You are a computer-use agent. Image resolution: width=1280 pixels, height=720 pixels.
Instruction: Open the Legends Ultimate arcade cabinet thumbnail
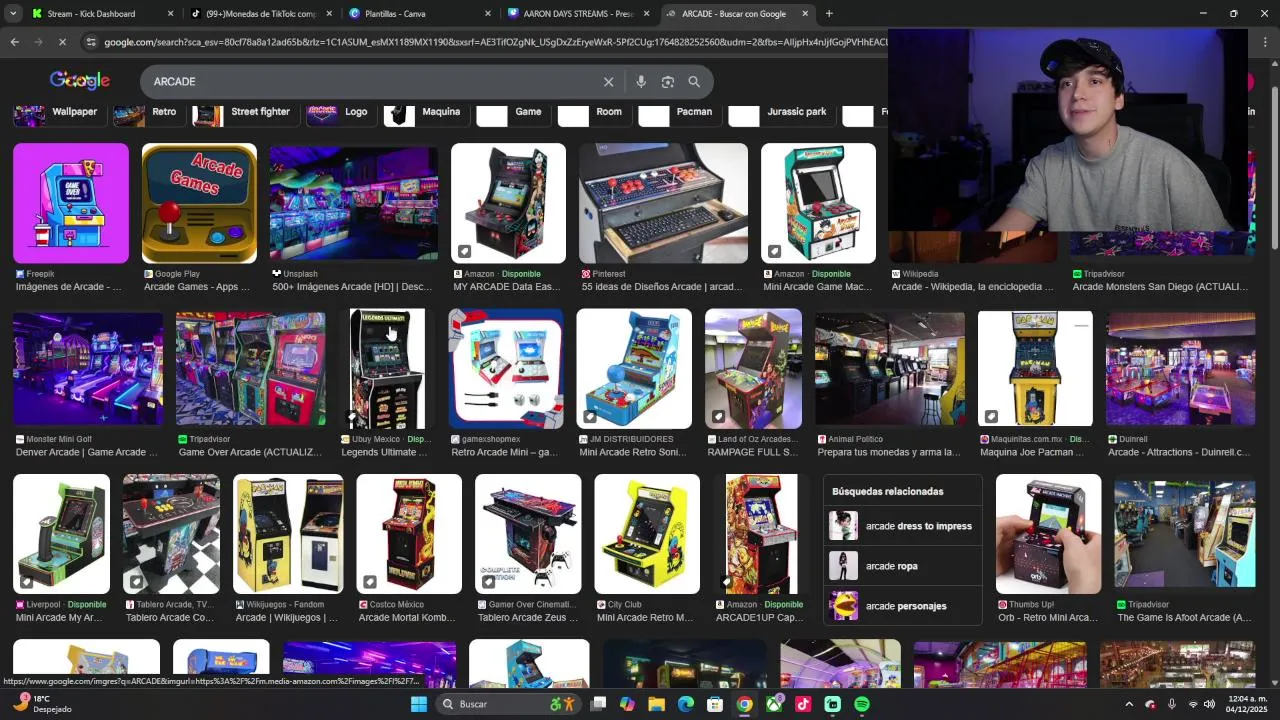(387, 369)
